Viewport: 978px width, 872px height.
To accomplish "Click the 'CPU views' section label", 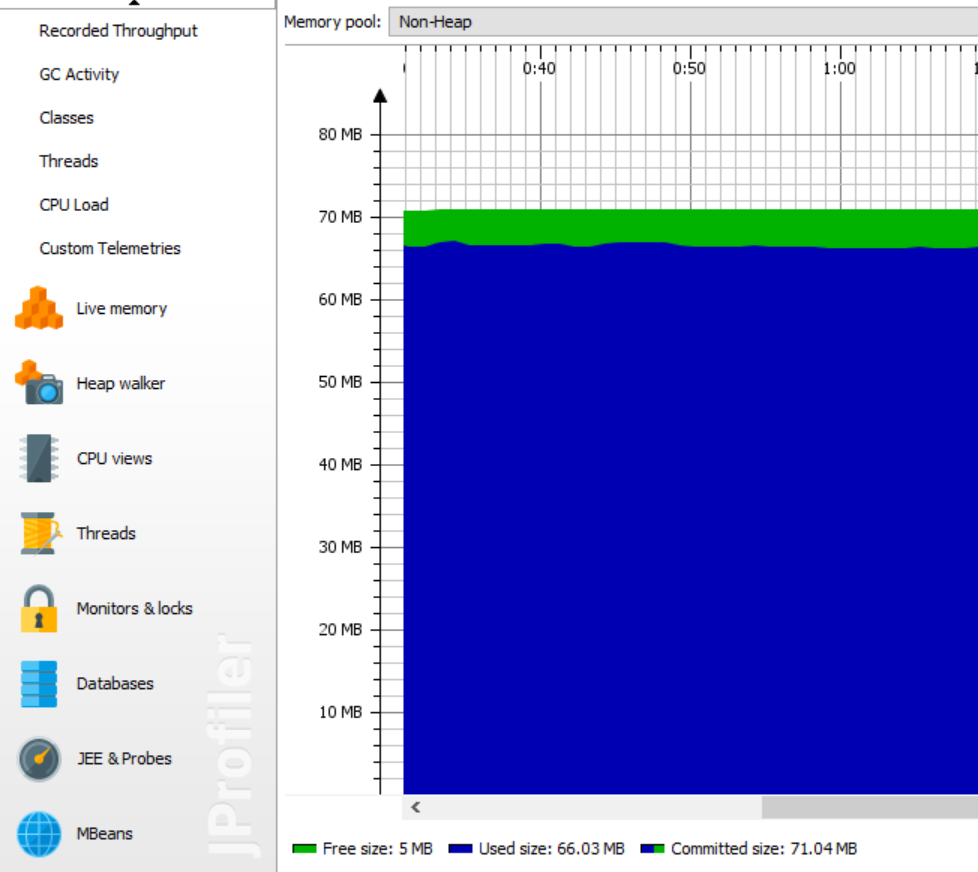I will pos(114,458).
